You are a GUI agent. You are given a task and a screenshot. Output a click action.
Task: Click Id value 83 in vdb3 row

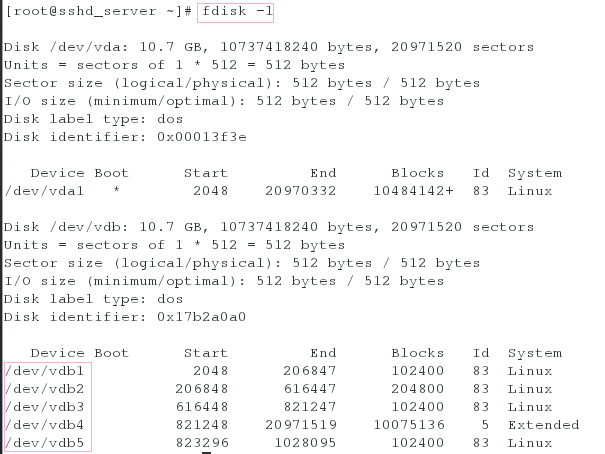(x=481, y=407)
